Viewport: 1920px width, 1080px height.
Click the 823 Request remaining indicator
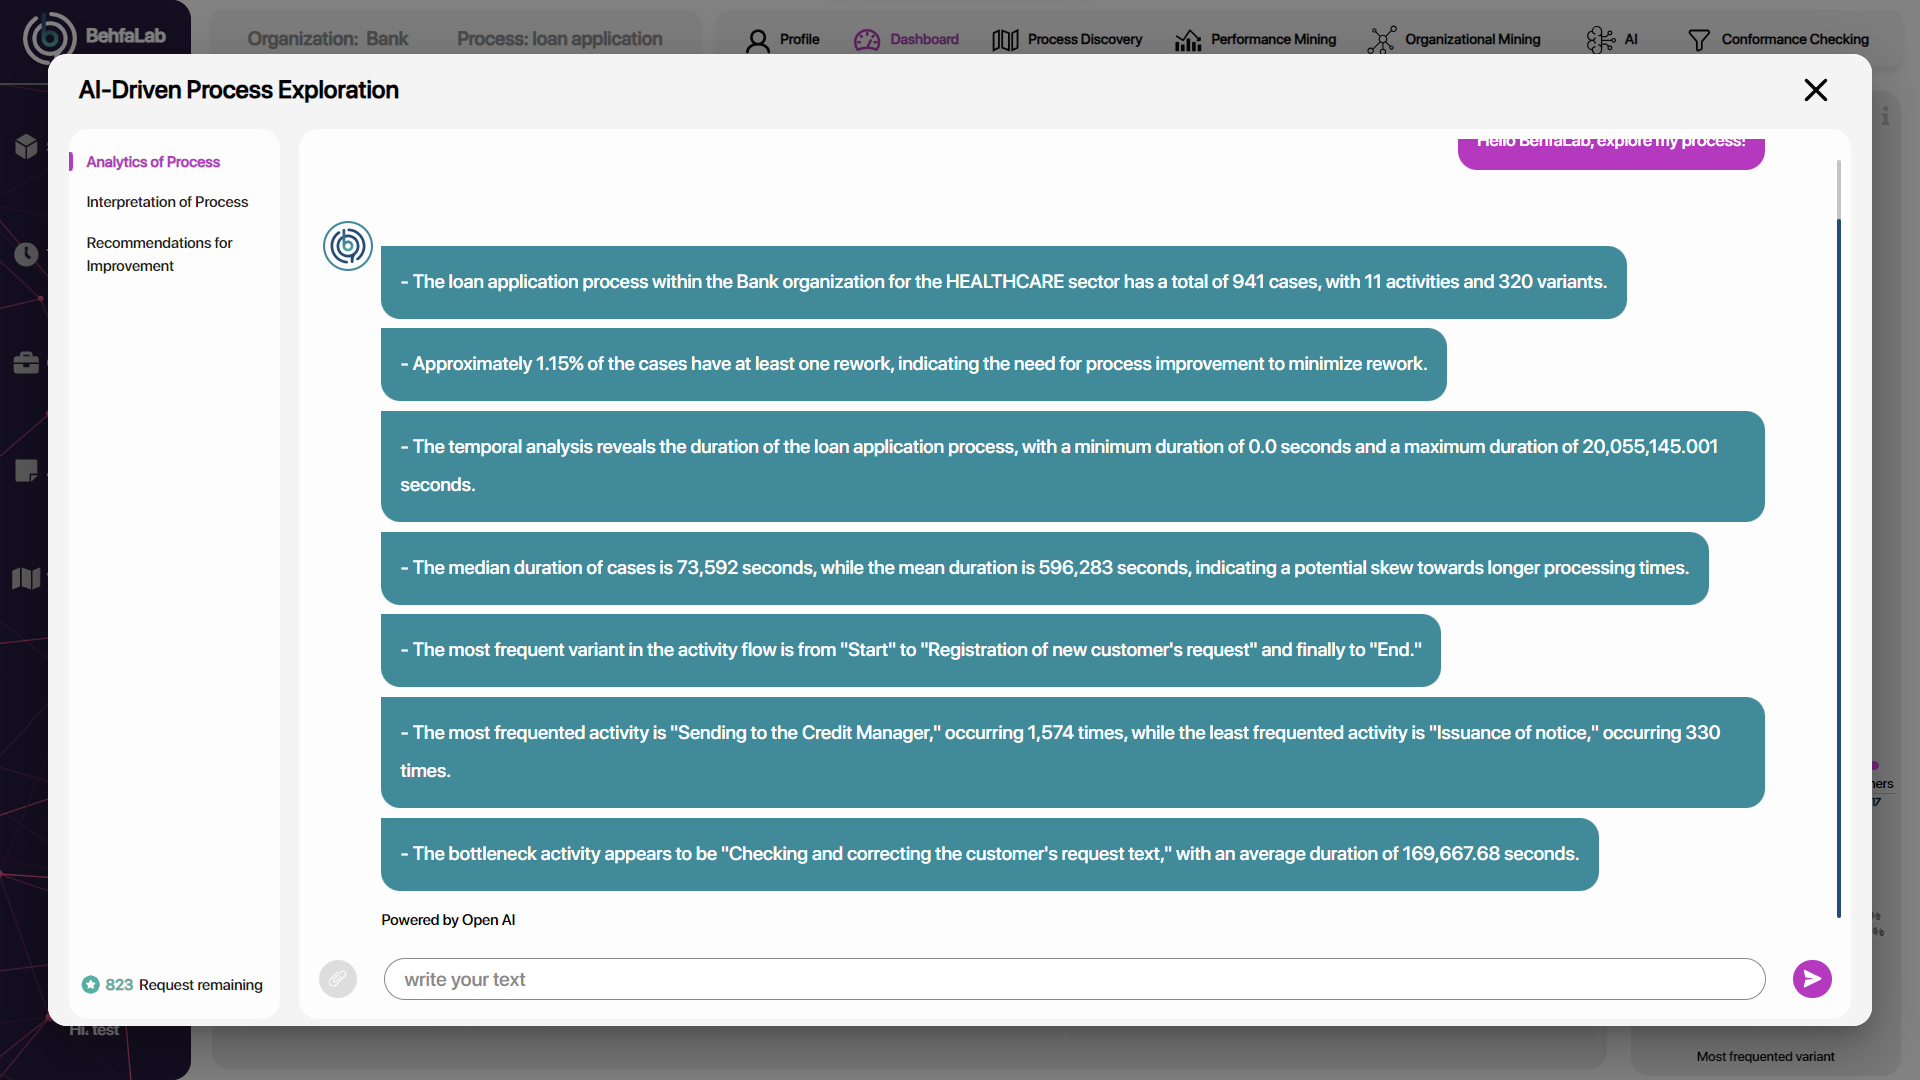tap(172, 985)
